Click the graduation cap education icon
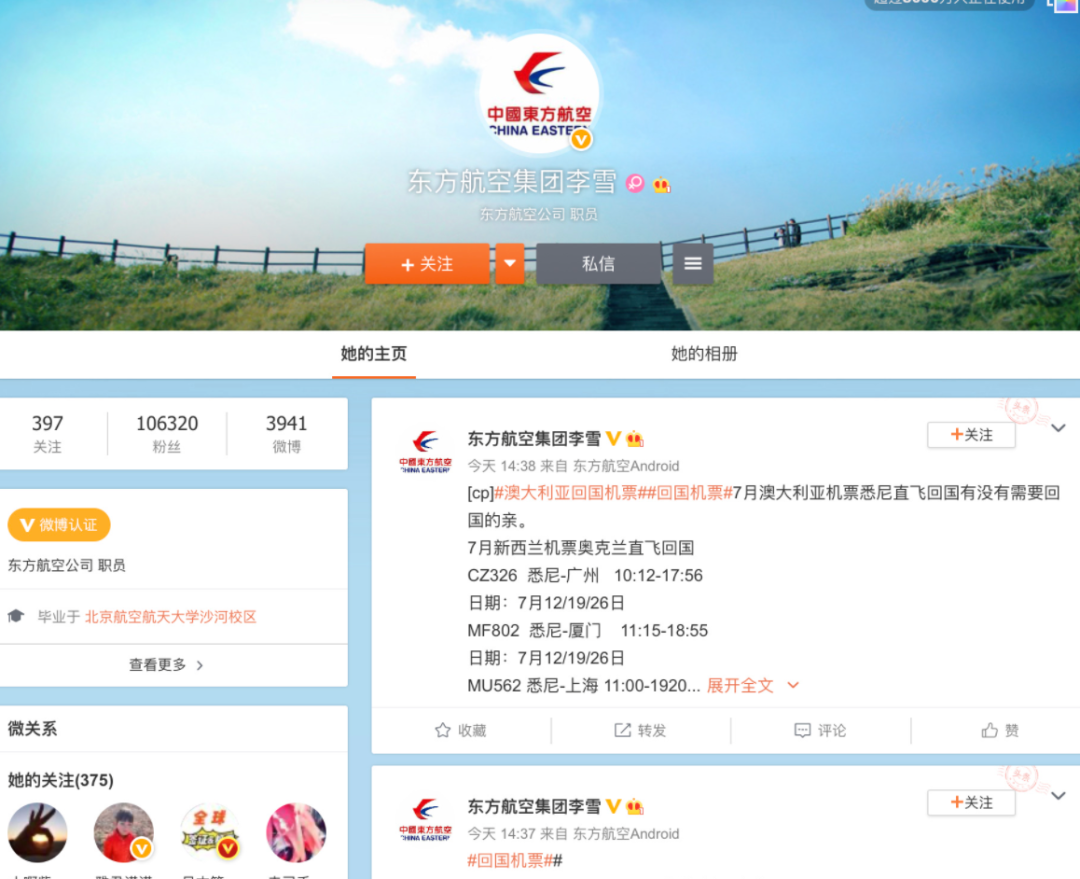Viewport: 1080px width, 879px height. click(x=16, y=616)
